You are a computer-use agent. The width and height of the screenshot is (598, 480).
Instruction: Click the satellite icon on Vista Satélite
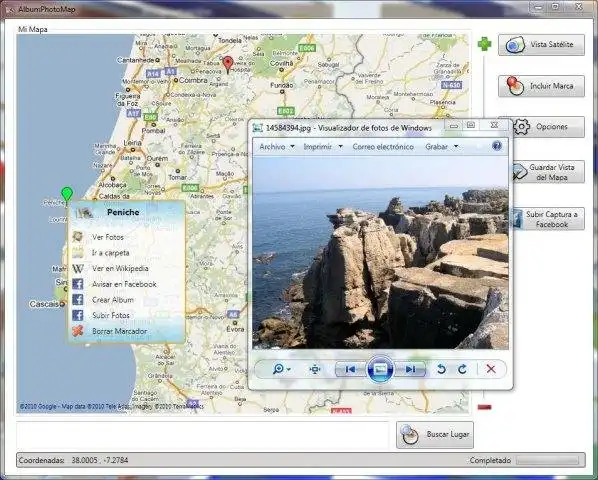pos(514,45)
